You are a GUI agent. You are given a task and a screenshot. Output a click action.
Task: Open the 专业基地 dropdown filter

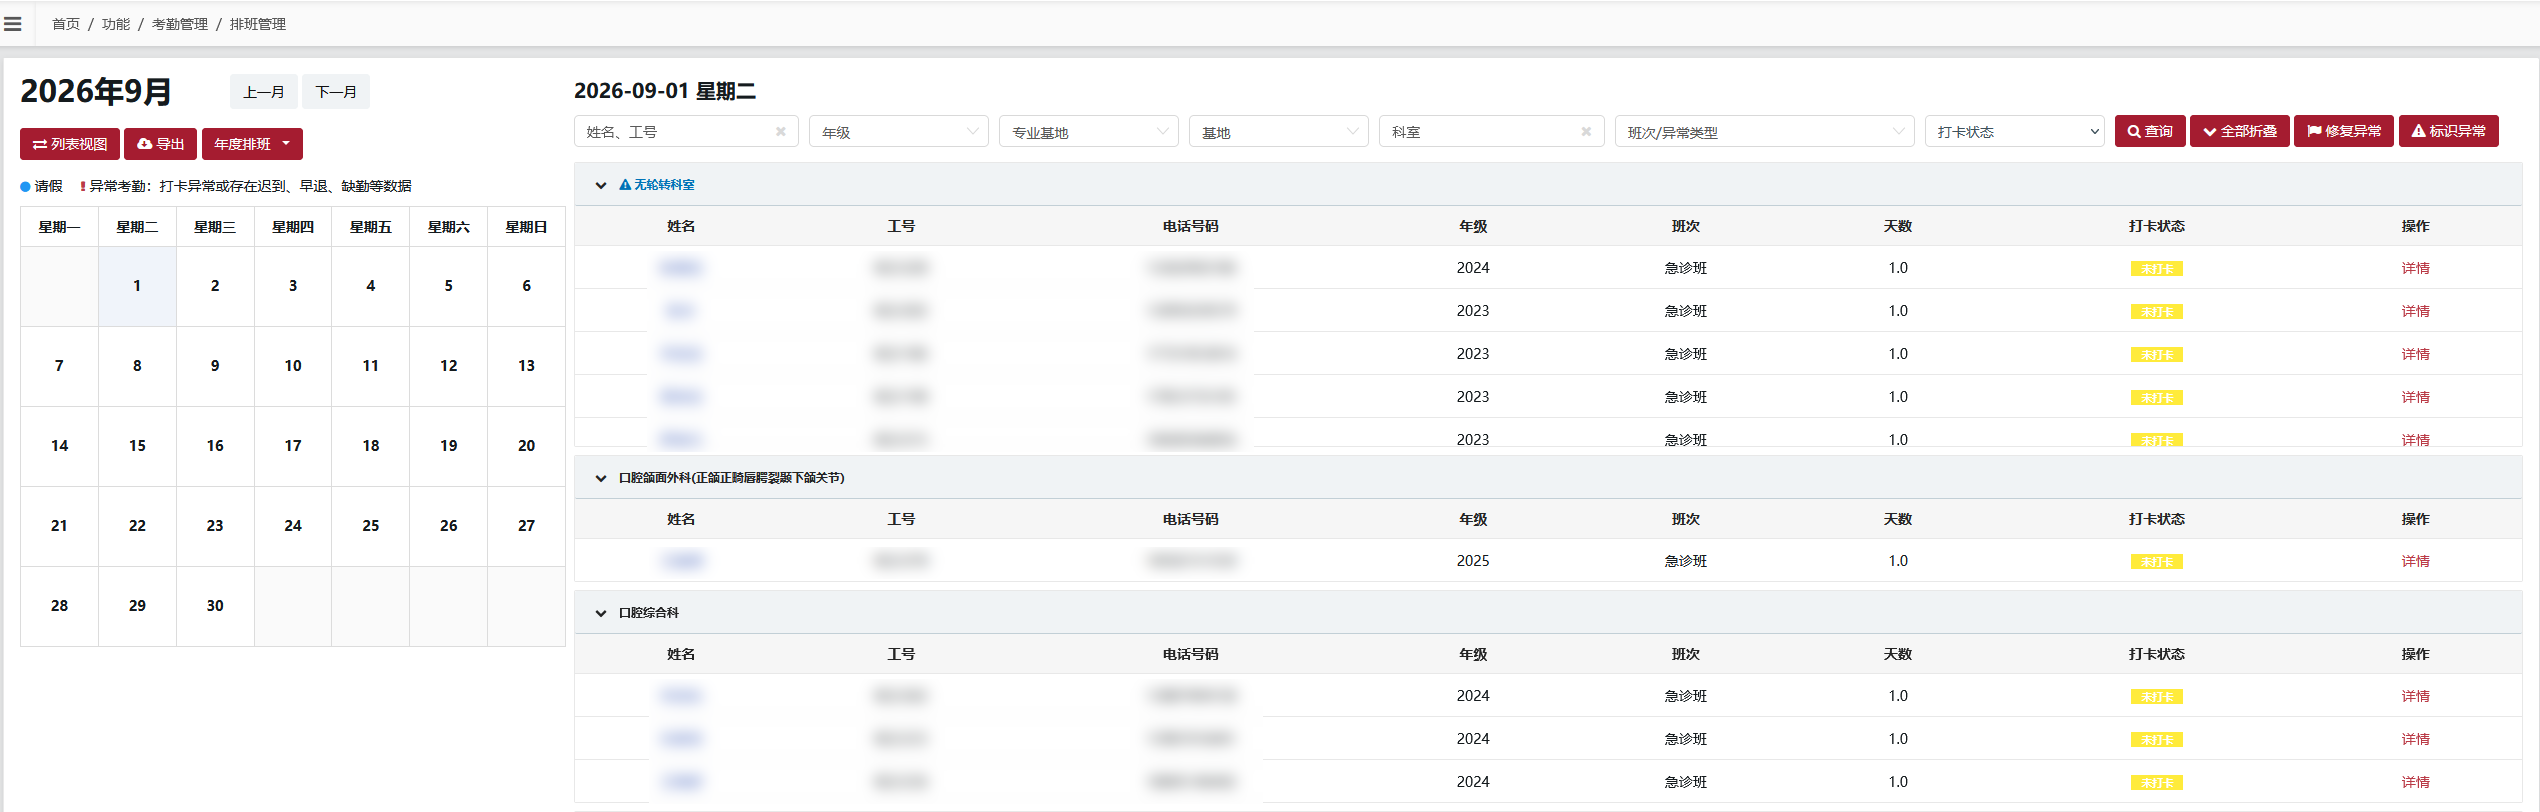point(1088,131)
